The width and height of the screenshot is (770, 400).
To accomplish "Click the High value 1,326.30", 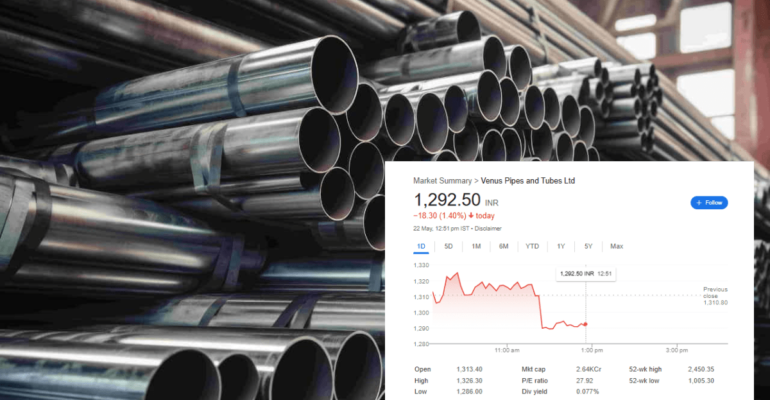I will tap(469, 381).
